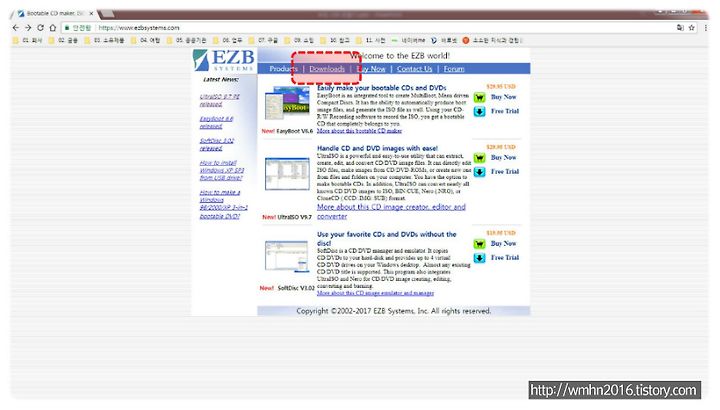Open 'Handle CD and DVD images with ease!' heading
The image size is (720, 410).
[x=377, y=148]
